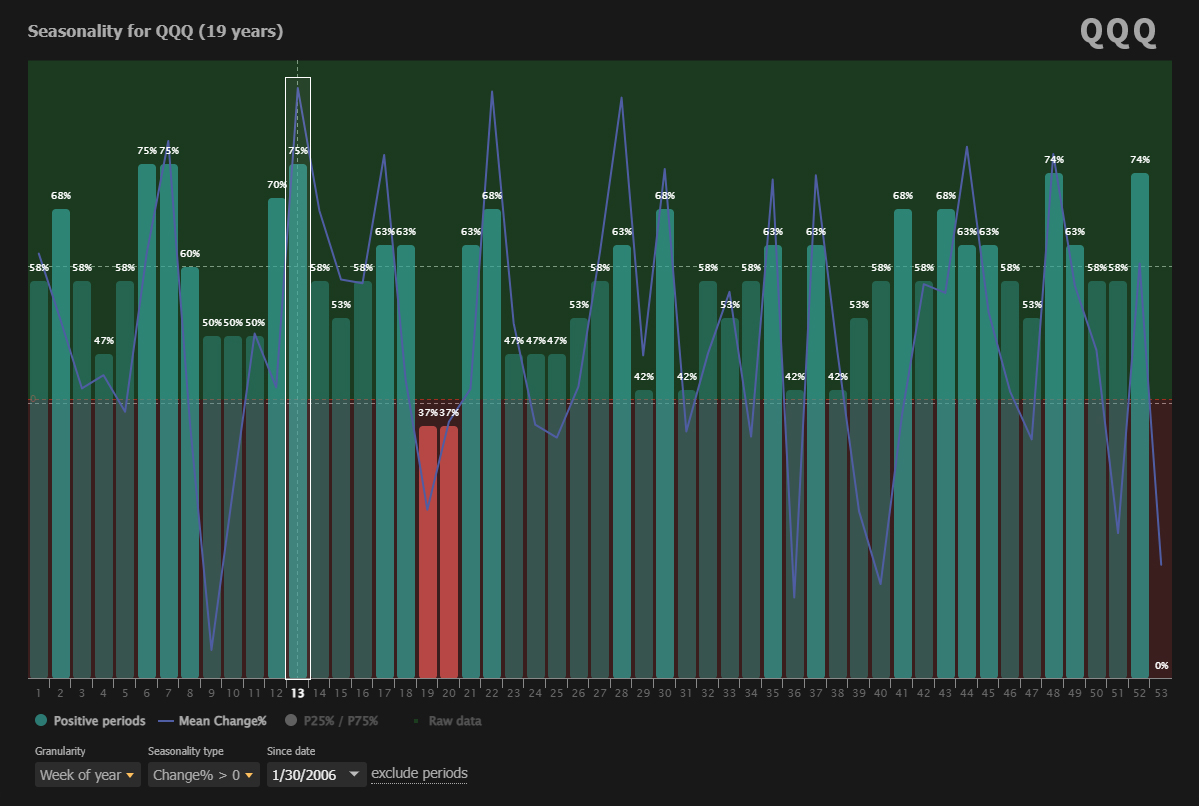Open the Seasonality type 'Change% > 0' dropdown
Viewport: 1199px width, 806px height.
coord(203,775)
